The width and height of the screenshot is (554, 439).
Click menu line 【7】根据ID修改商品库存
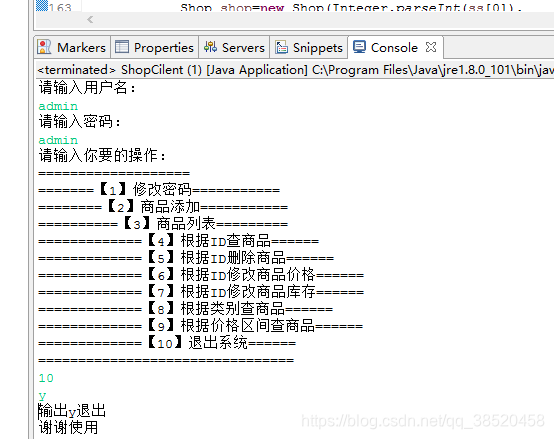click(x=201, y=292)
